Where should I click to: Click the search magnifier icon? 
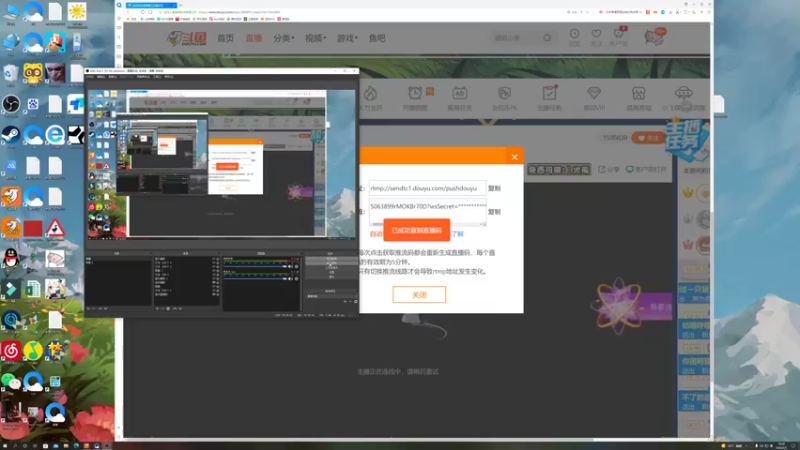[x=547, y=38]
